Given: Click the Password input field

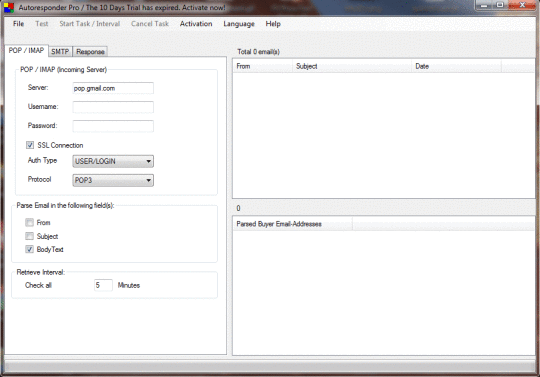Looking at the screenshot, I should (x=113, y=126).
